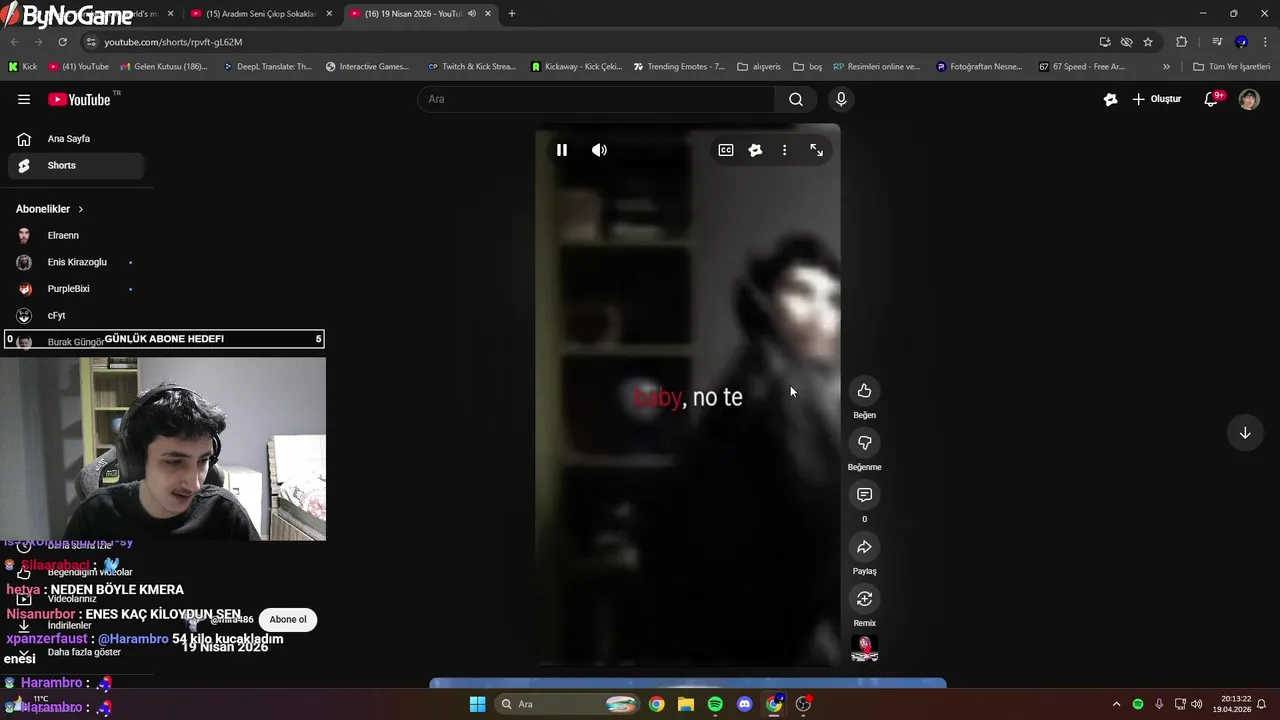Viewport: 1280px width, 720px height.
Task: Open boş bookmarks folder
Action: click(807, 67)
